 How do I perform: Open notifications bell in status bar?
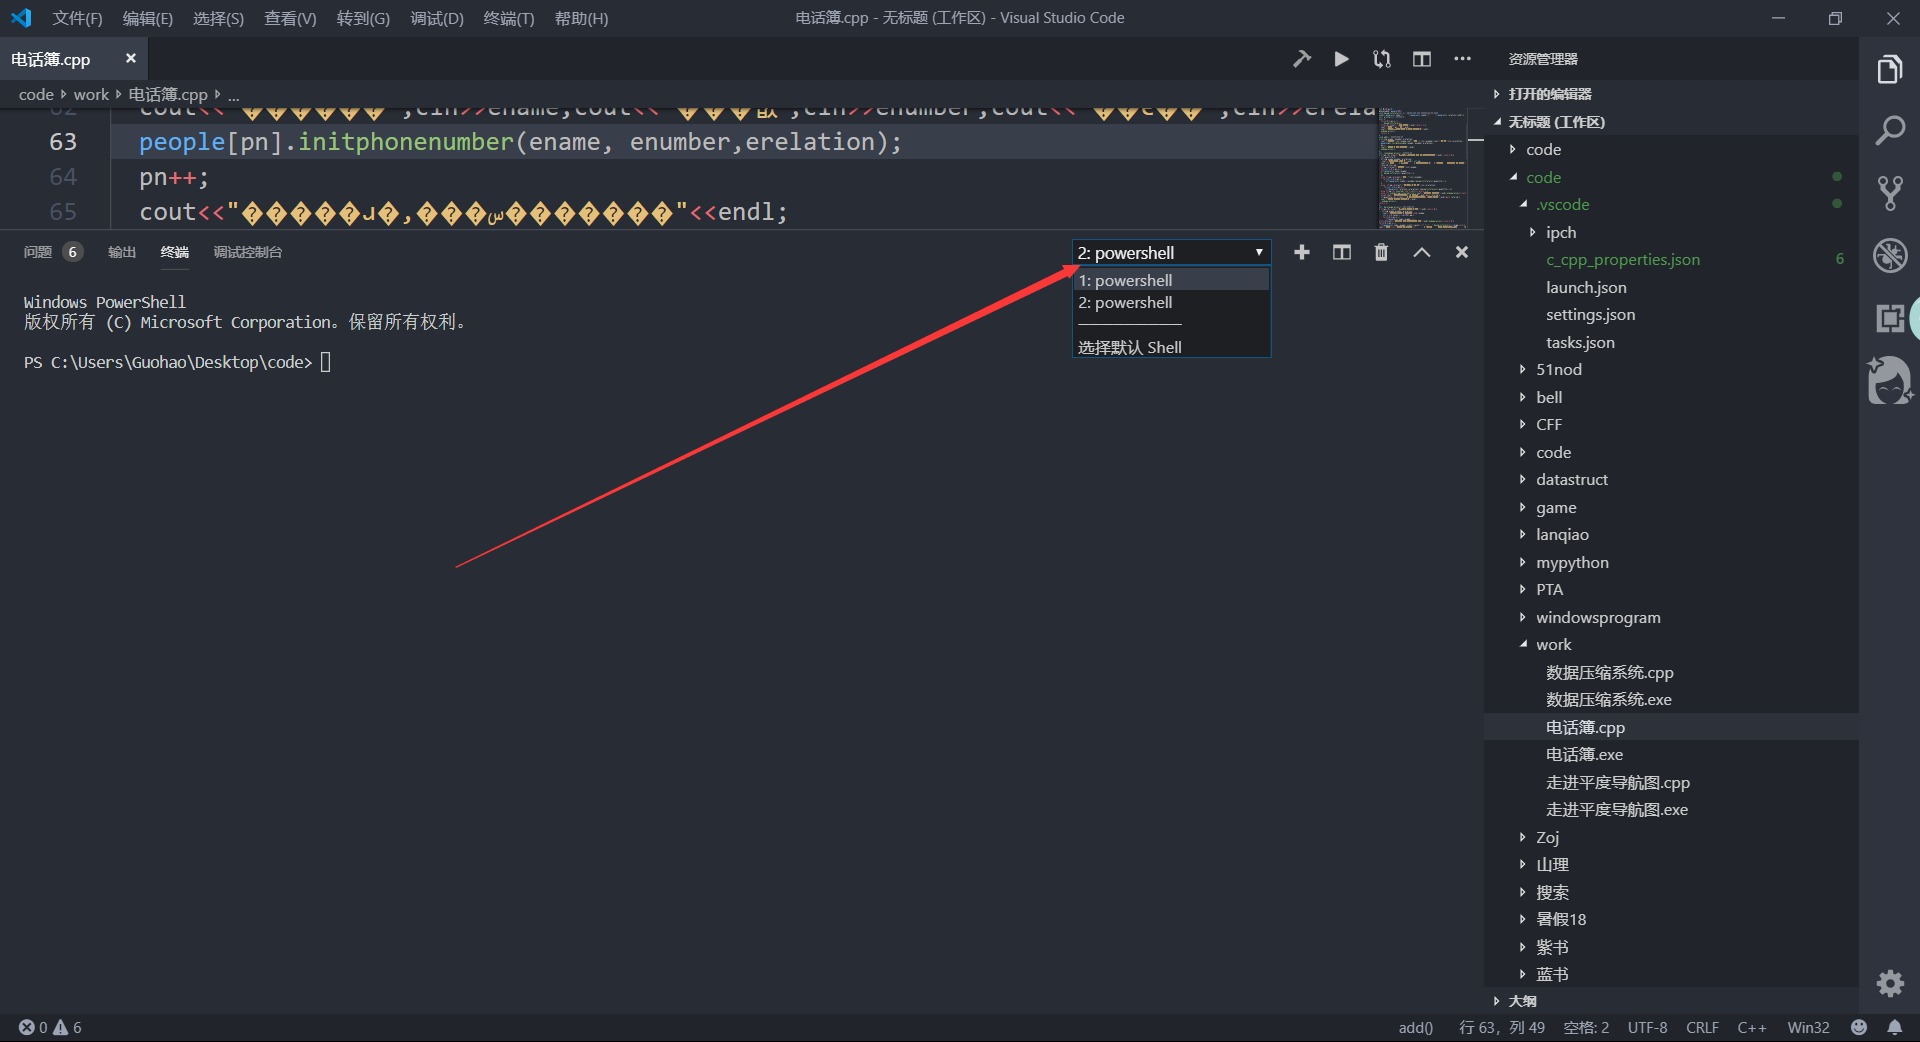pyautogui.click(x=1894, y=1027)
